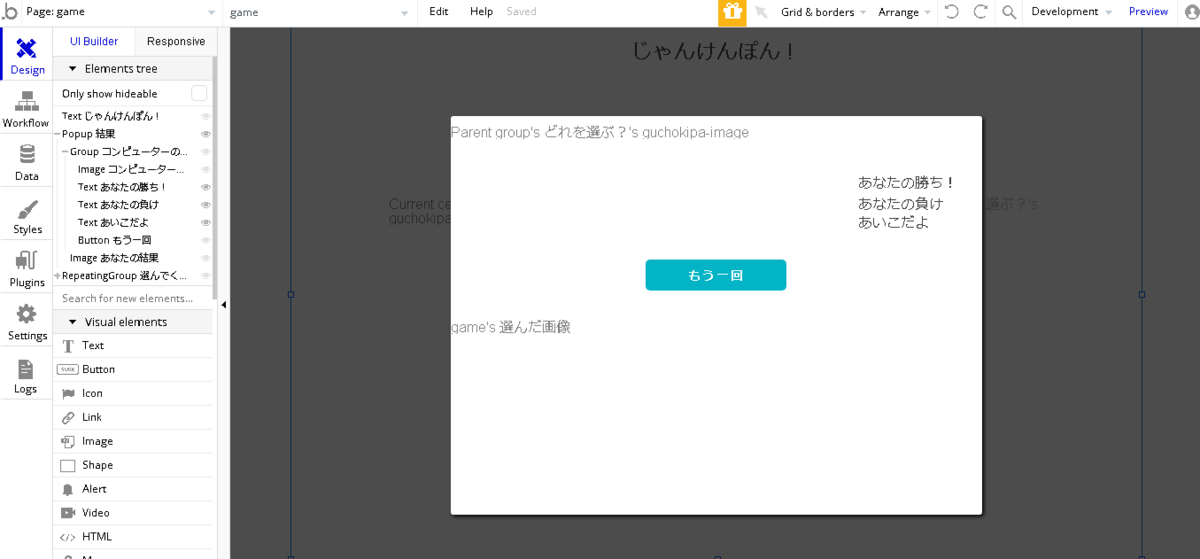
Task: Select Image あなたの結果 in elements tree
Action: [x=114, y=258]
